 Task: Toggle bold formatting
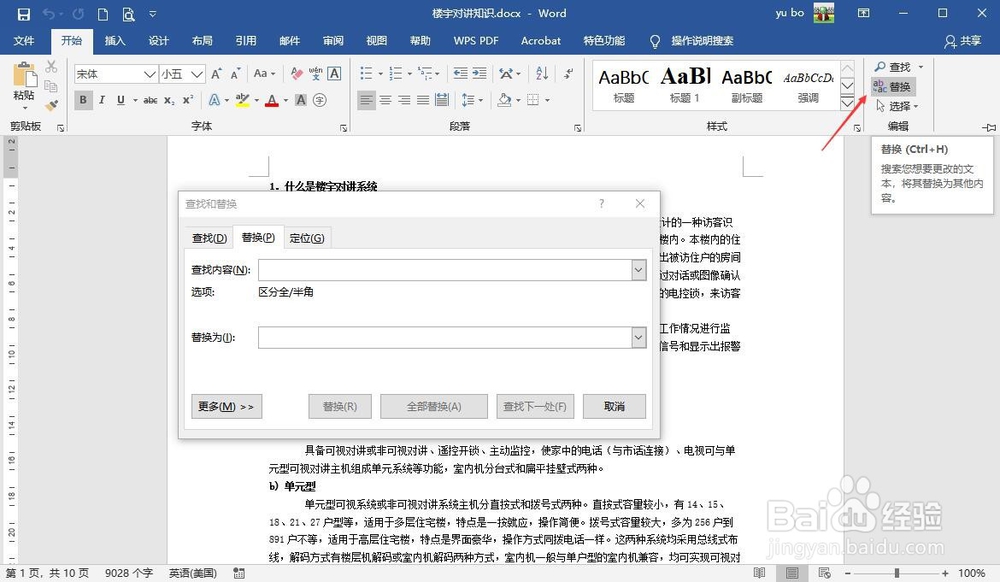coord(85,98)
